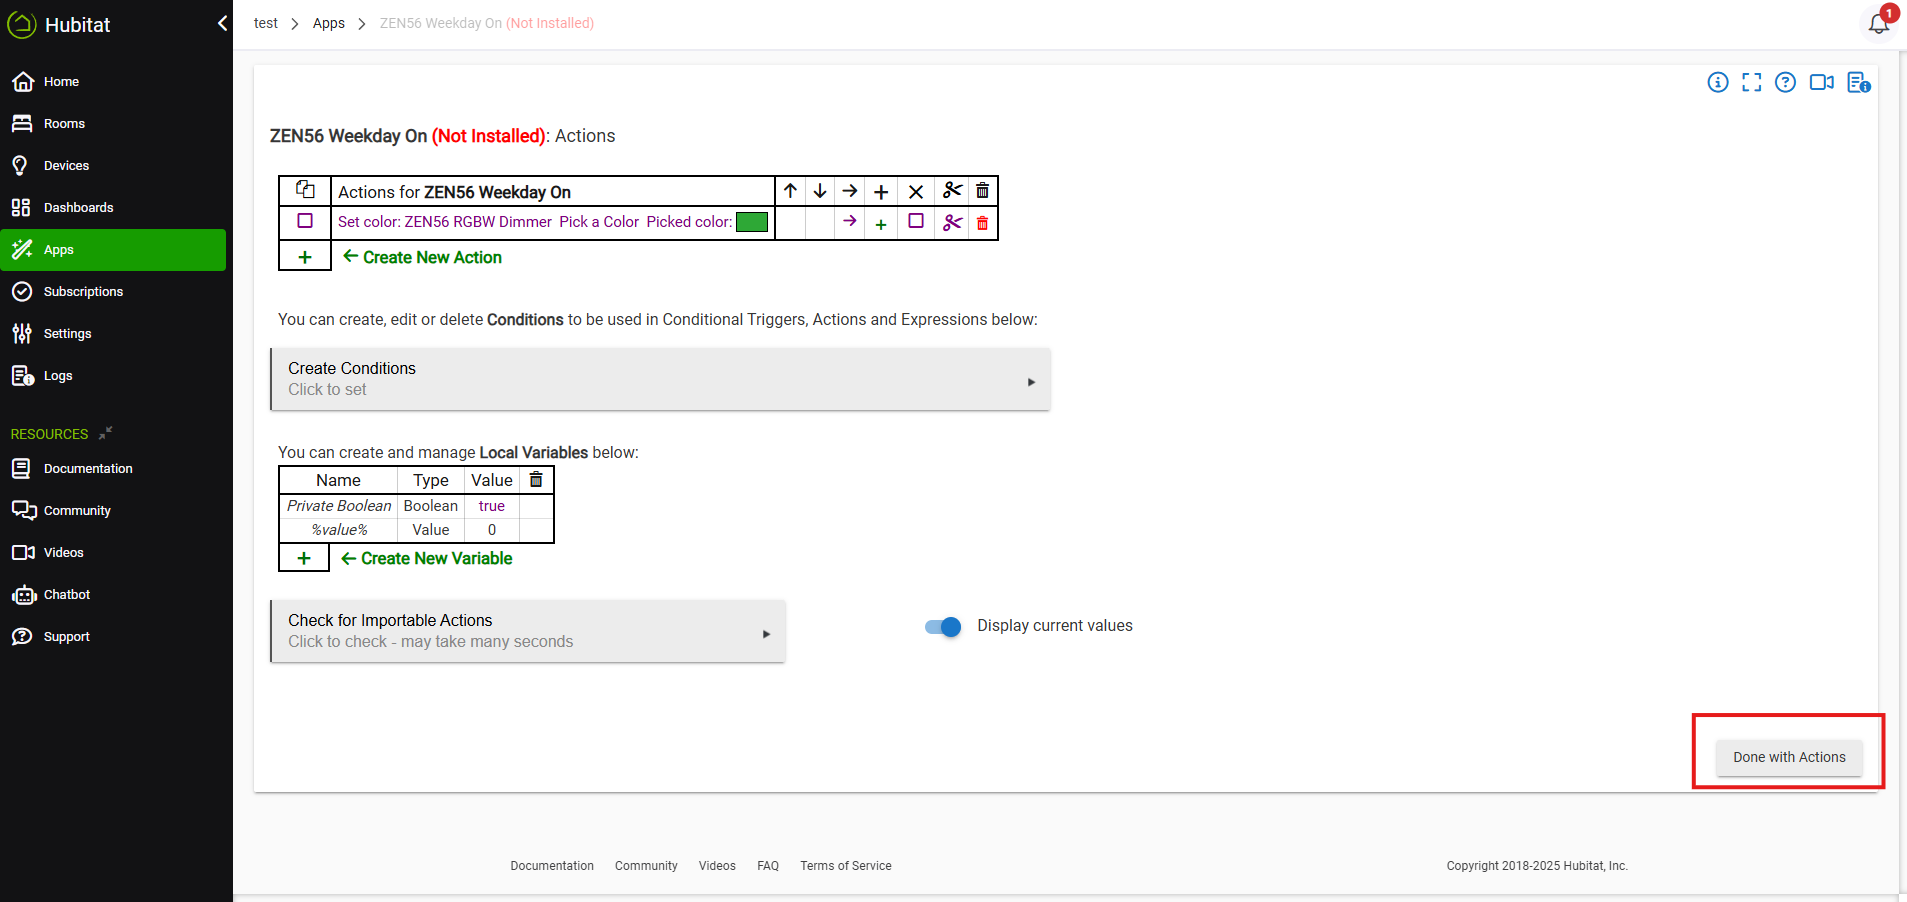This screenshot has height=902, width=1907.
Task: Open the help question mark icon
Action: [x=1786, y=83]
